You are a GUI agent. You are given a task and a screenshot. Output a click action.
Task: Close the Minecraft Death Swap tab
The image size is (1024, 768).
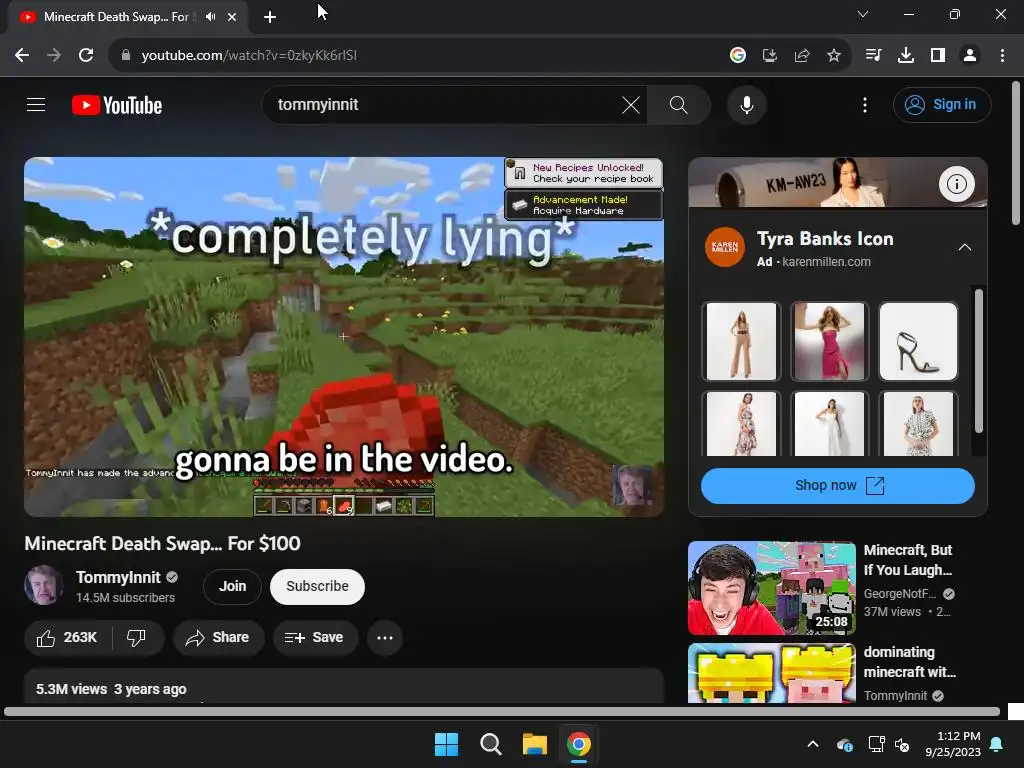232,17
